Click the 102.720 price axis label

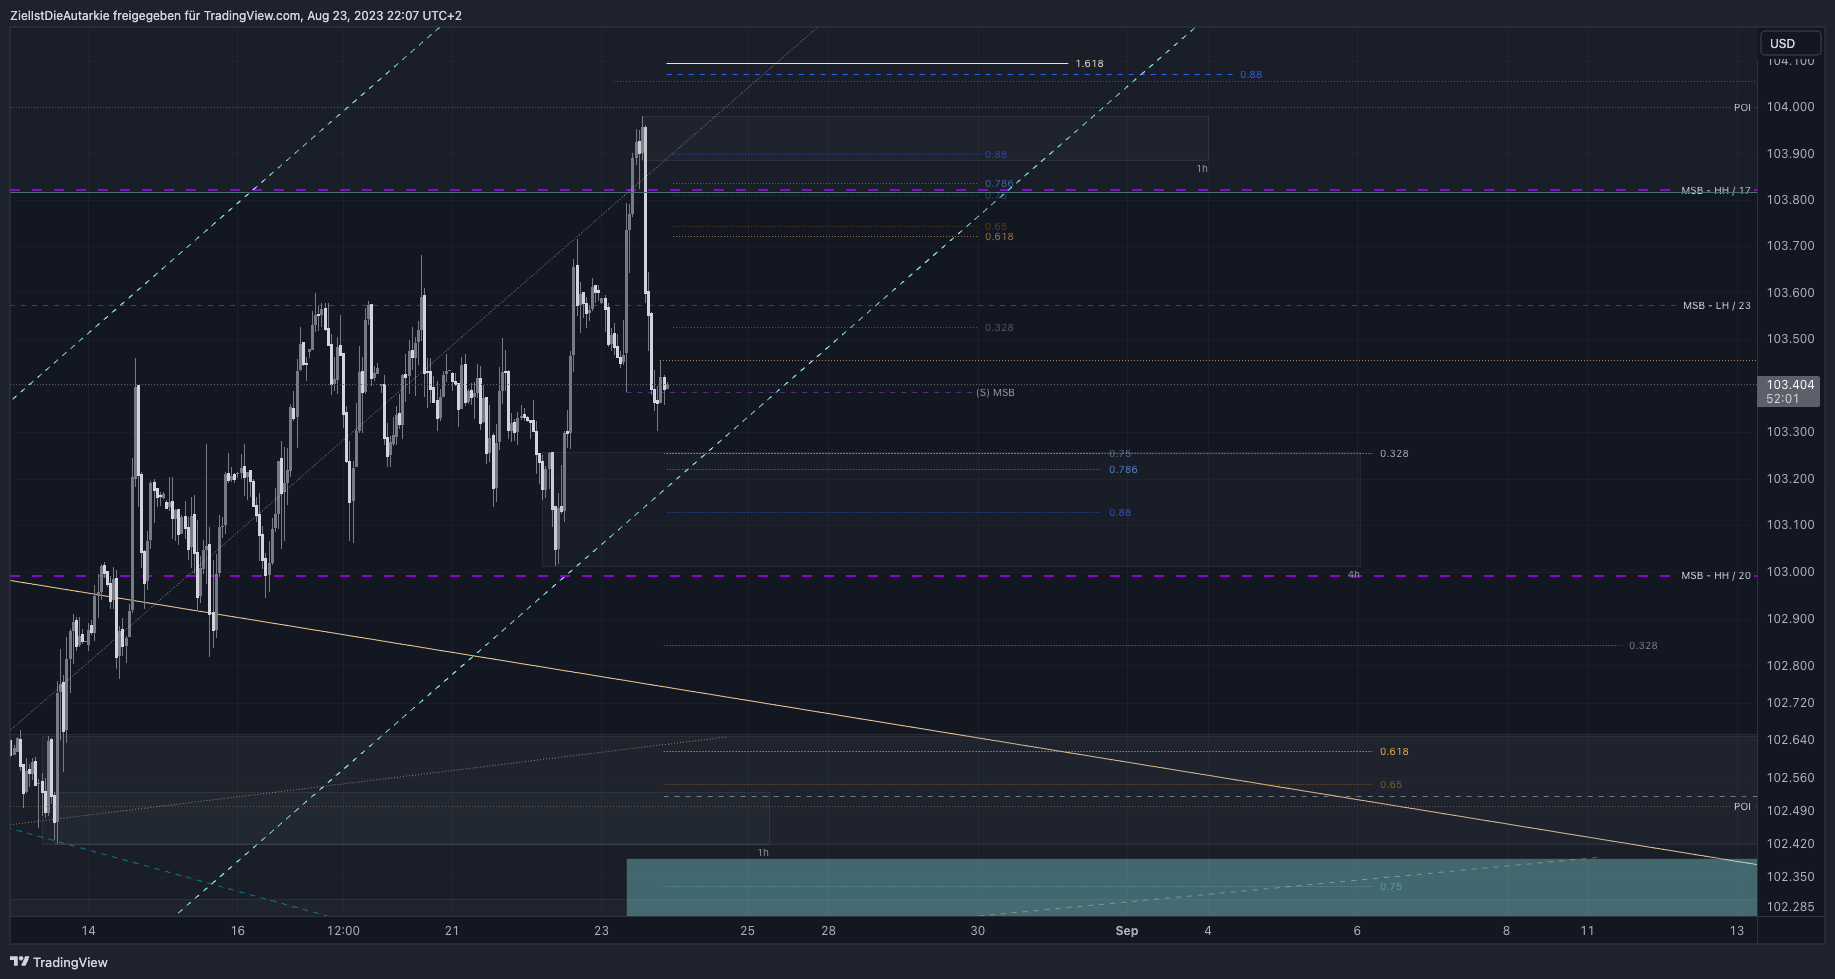(1790, 702)
